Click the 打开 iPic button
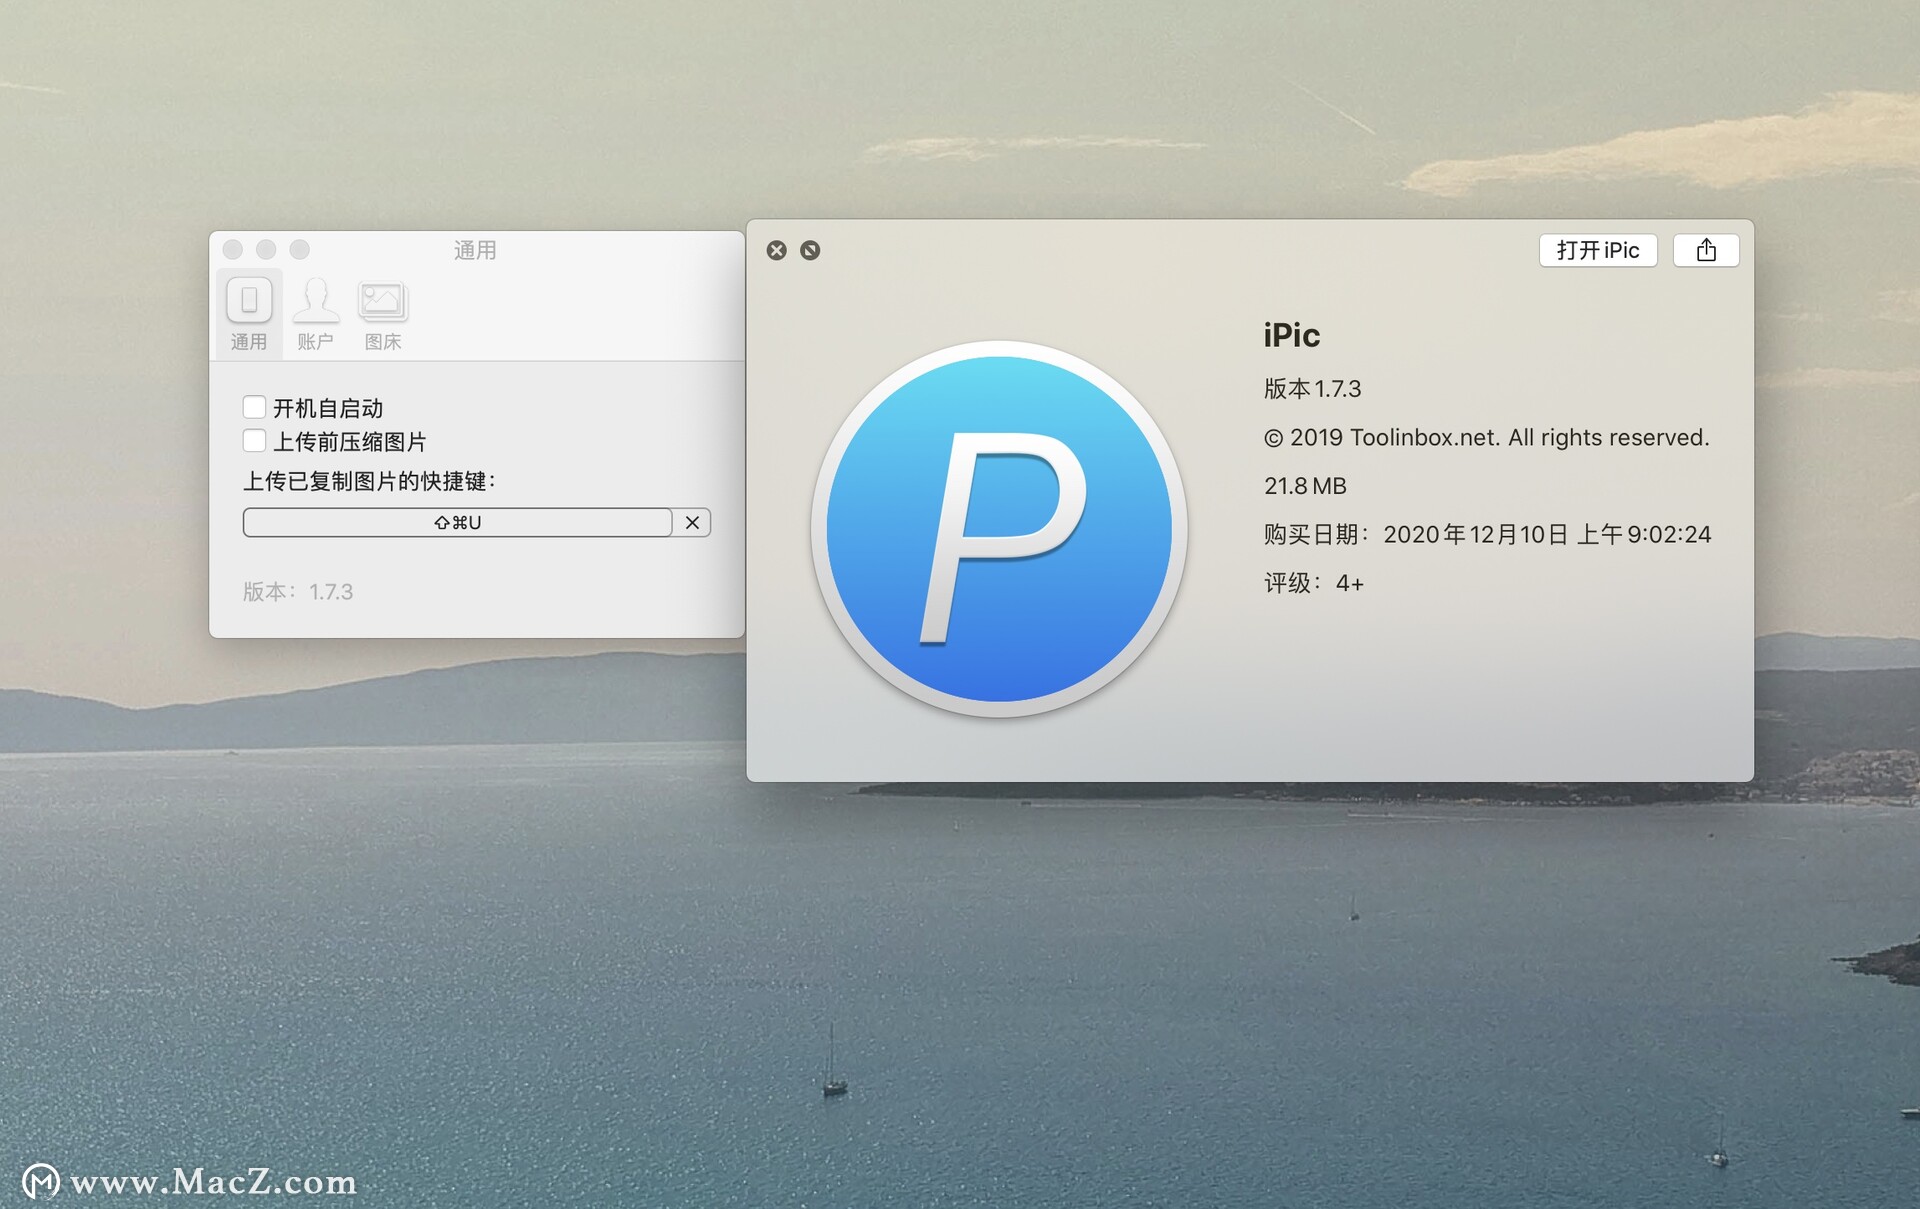 pyautogui.click(x=1598, y=250)
